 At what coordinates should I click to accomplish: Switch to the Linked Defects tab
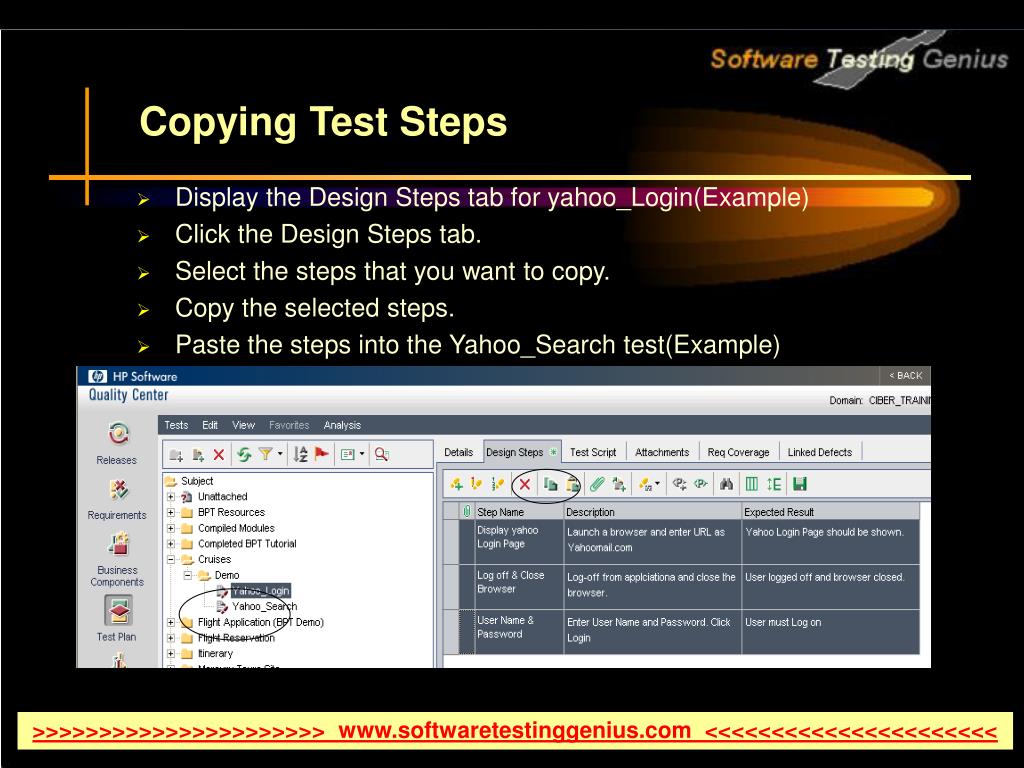tap(820, 452)
